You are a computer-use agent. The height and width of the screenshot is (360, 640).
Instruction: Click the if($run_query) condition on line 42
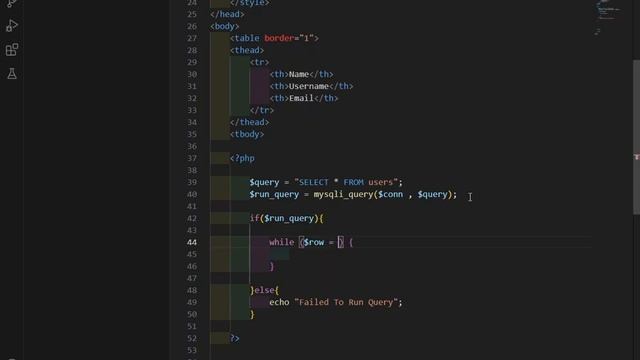(286, 218)
